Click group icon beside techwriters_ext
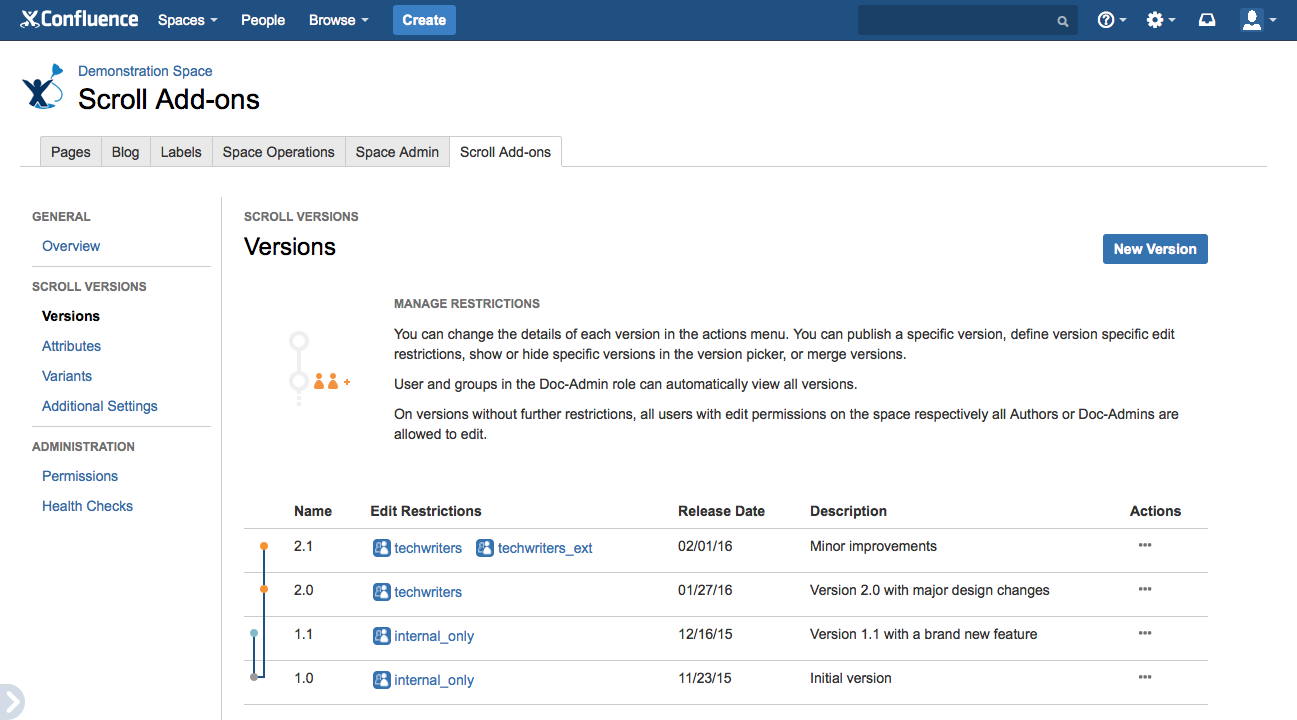The width and height of the screenshot is (1297, 720). pyautogui.click(x=485, y=547)
